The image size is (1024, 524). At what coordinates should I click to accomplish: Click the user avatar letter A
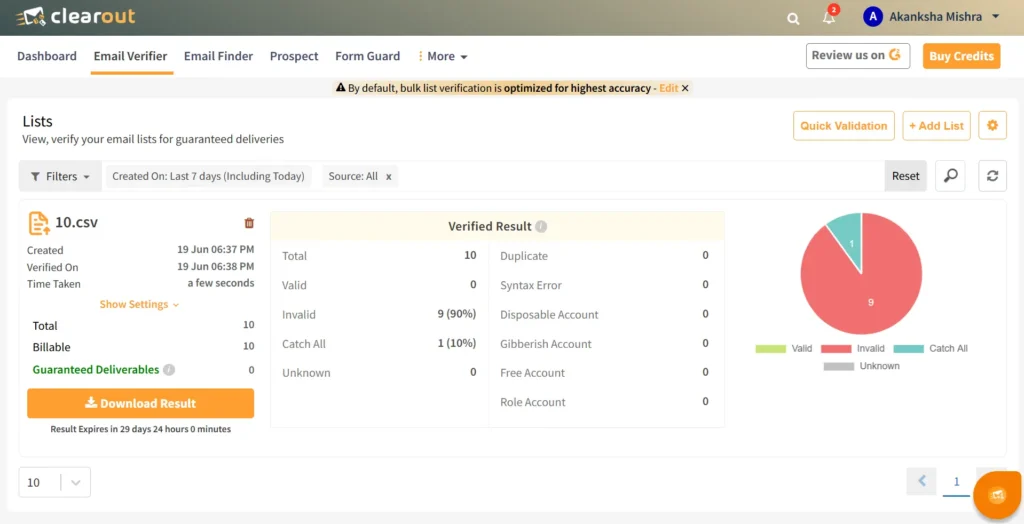[x=873, y=17]
